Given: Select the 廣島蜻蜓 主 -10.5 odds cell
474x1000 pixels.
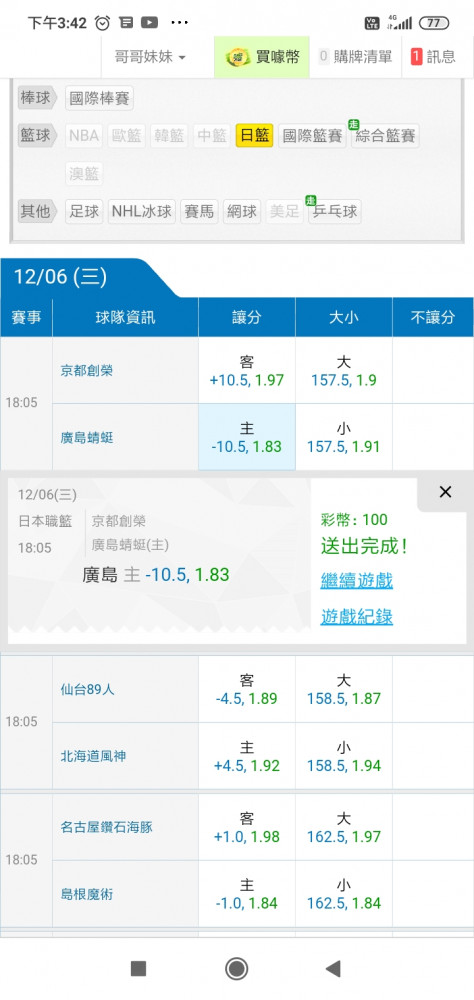Looking at the screenshot, I should [x=247, y=437].
